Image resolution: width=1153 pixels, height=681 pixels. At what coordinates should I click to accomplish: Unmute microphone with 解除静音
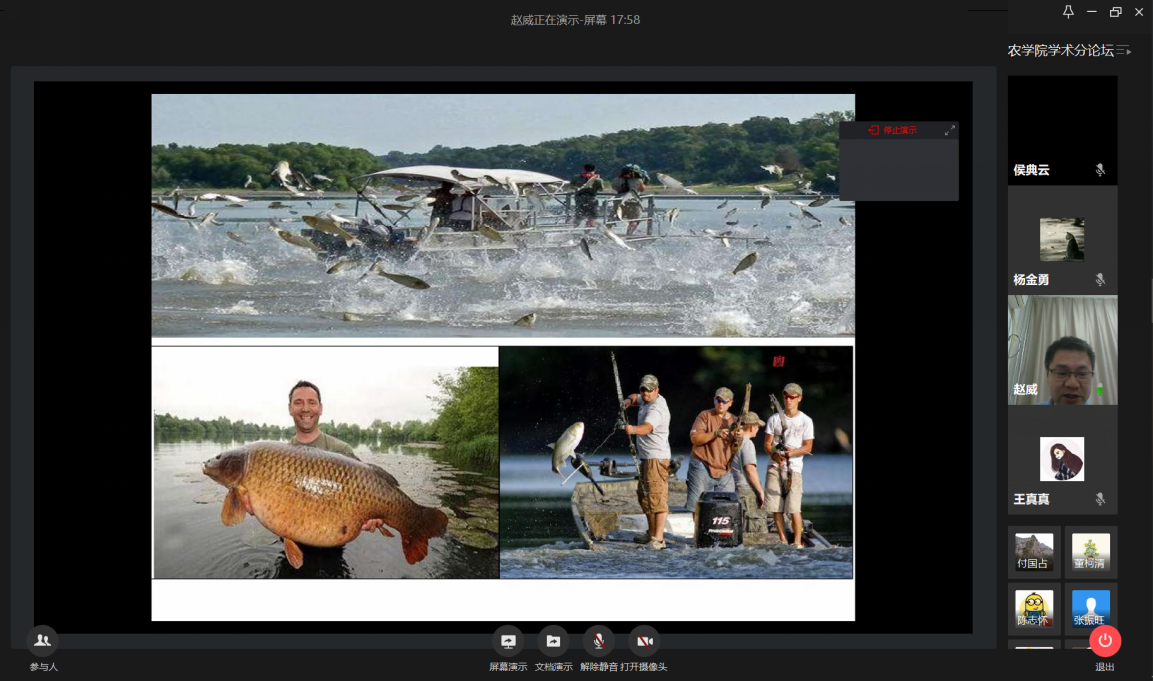598,642
